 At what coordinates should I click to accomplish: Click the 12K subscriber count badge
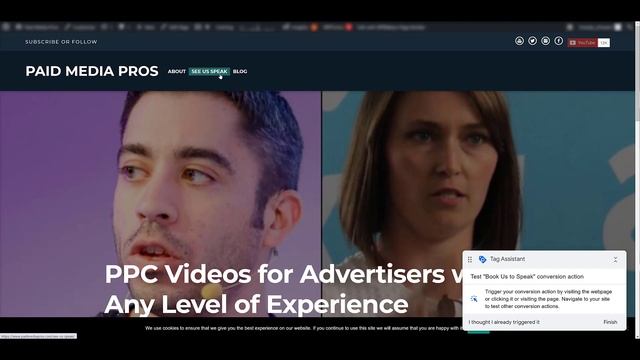coord(604,42)
